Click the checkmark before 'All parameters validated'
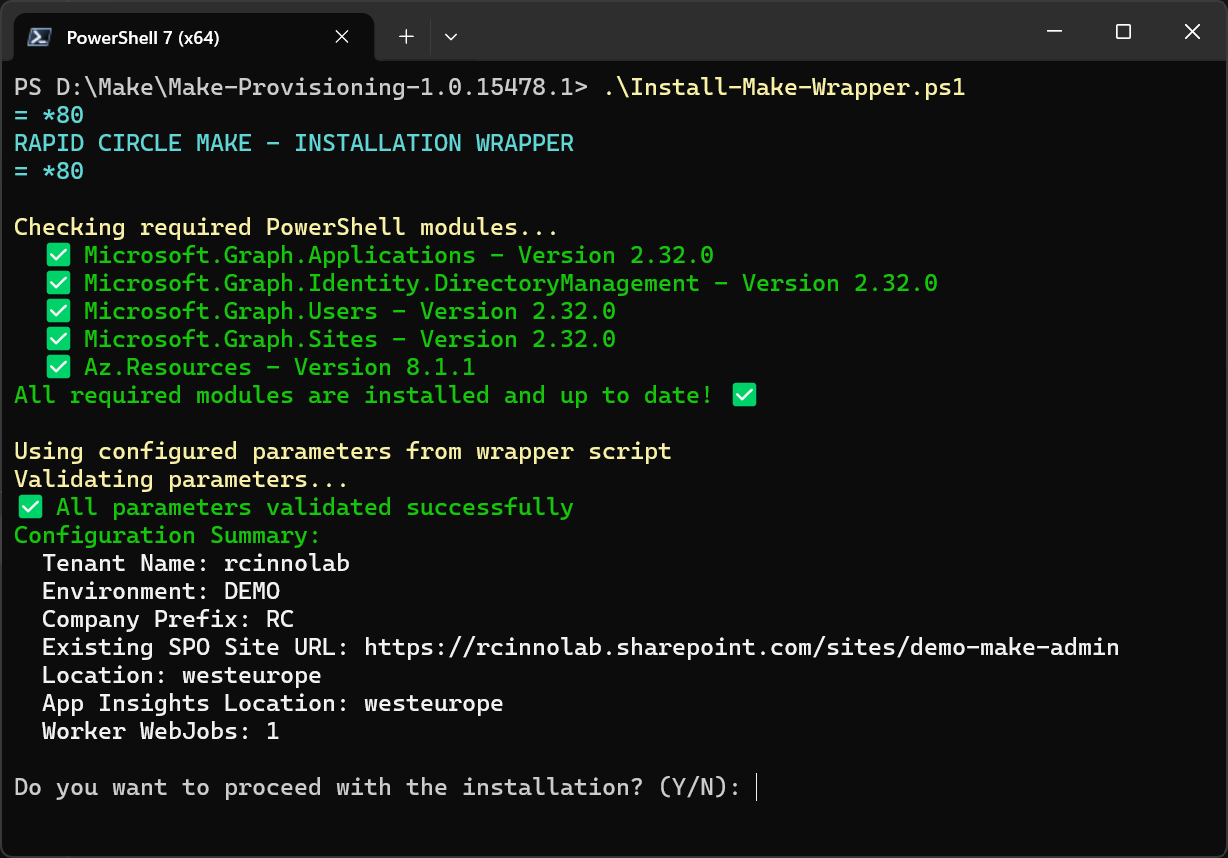This screenshot has height=858, width=1228. [31, 507]
